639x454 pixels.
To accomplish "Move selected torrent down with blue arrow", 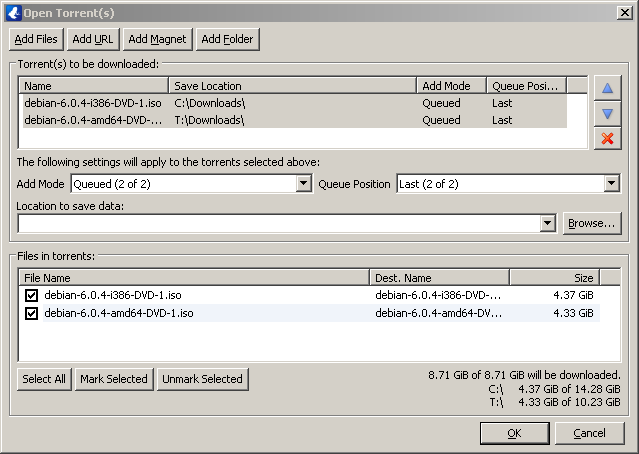I will [607, 114].
